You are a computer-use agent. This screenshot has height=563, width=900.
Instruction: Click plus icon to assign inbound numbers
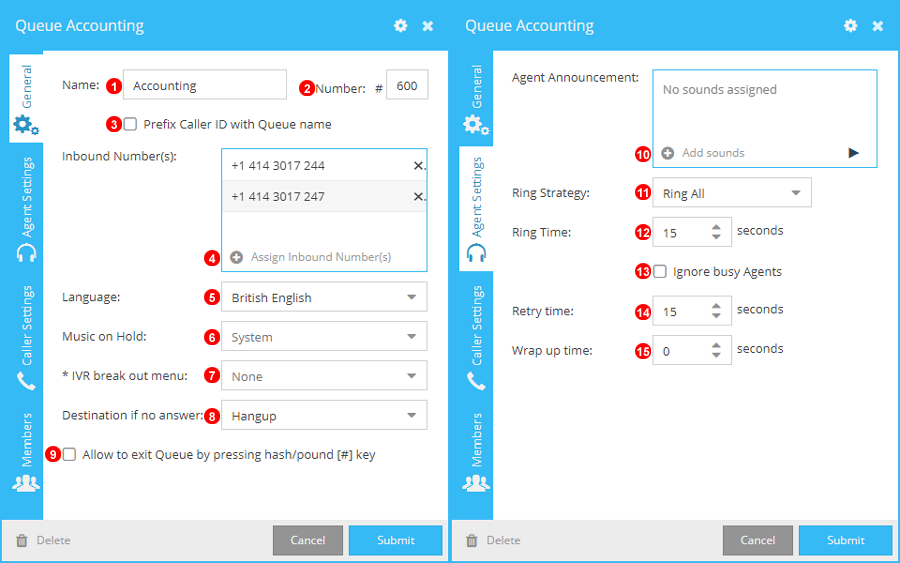236,257
